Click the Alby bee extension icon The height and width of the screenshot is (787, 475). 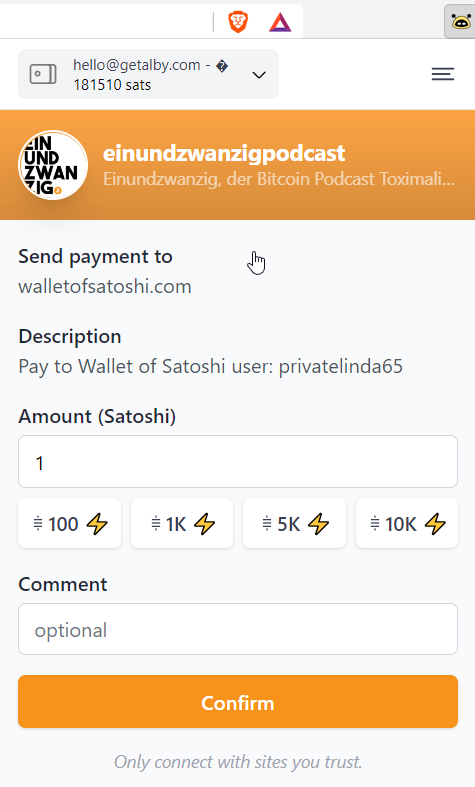click(x=460, y=22)
